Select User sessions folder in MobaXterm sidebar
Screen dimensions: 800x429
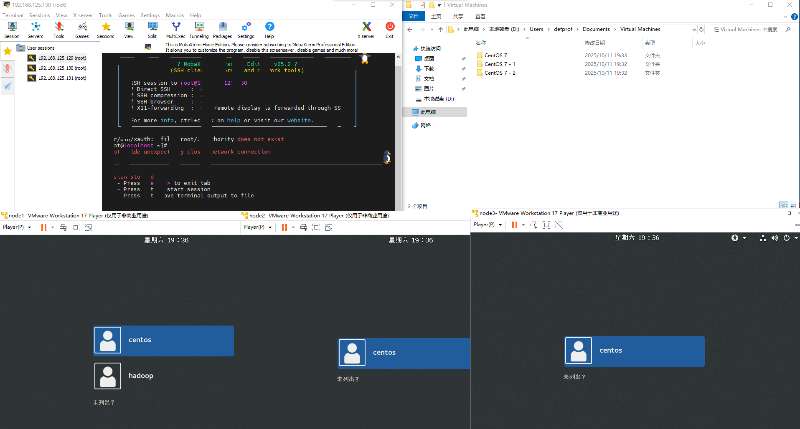(36, 48)
